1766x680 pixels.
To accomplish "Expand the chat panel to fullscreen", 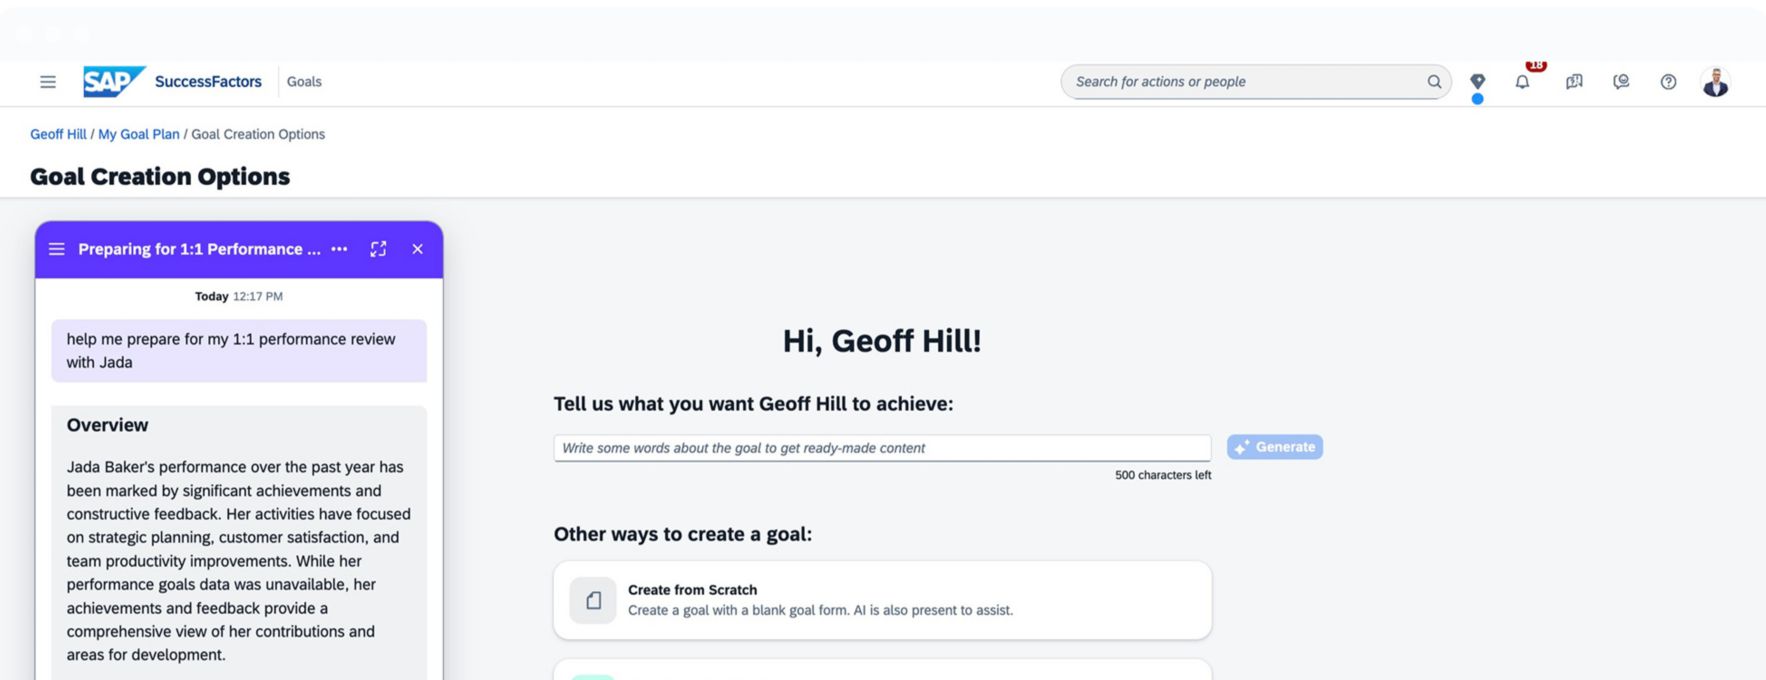I will click(378, 249).
